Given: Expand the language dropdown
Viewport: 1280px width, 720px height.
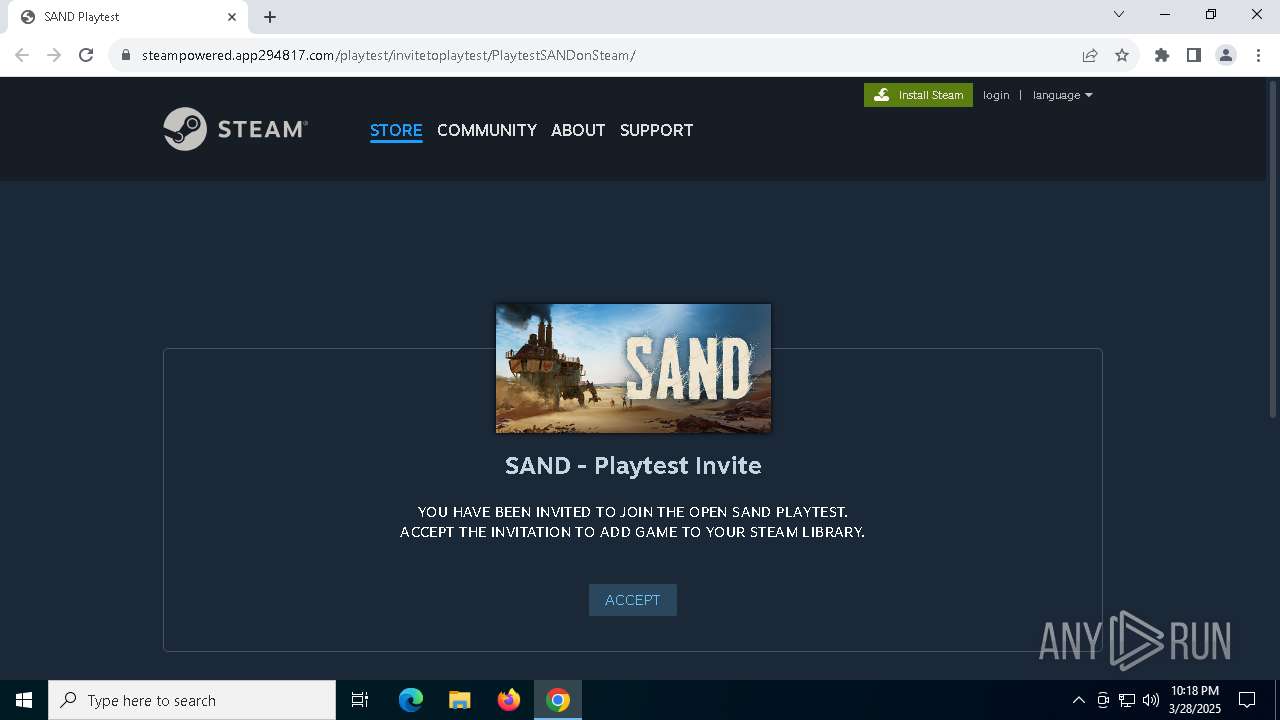Looking at the screenshot, I should click(1062, 95).
